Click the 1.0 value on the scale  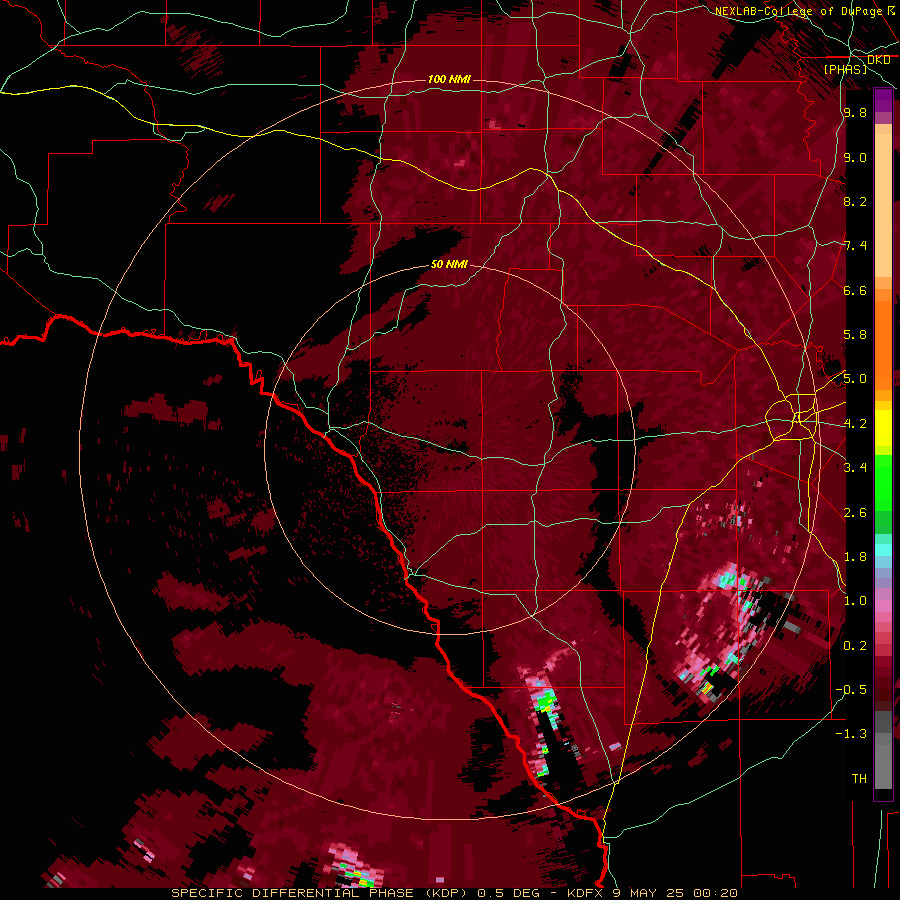pyautogui.click(x=855, y=600)
